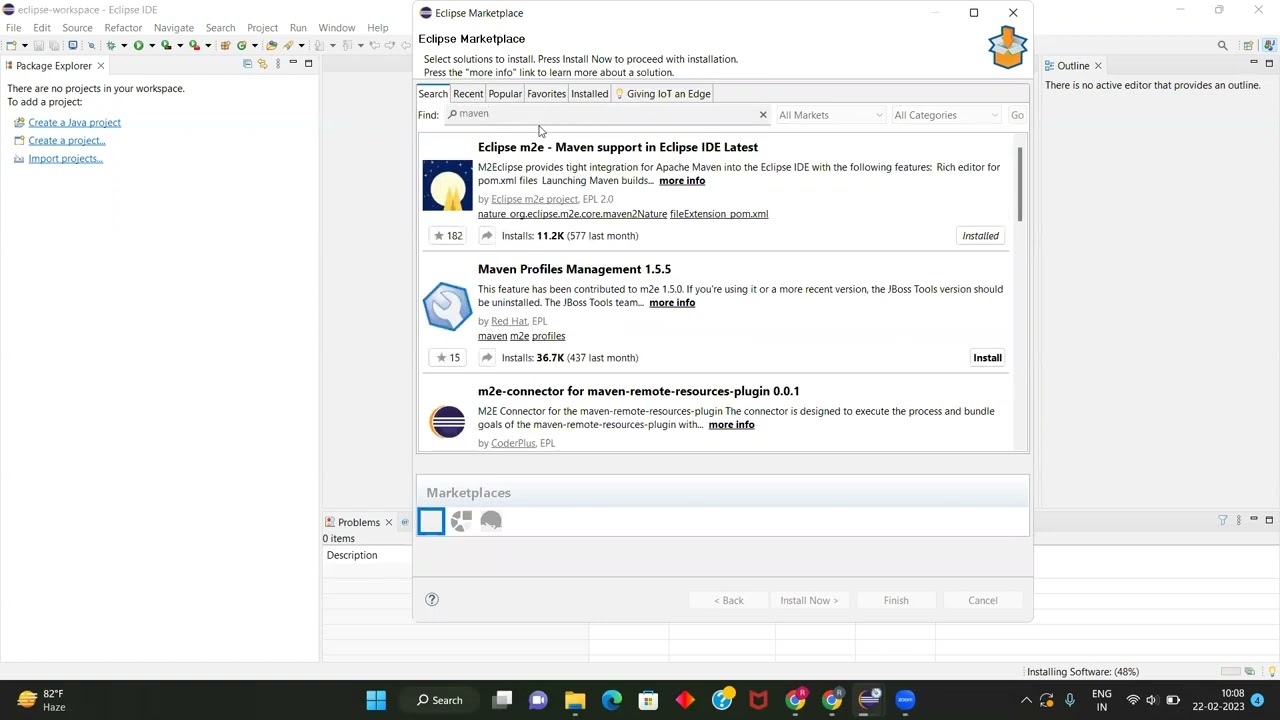Click the Debug bug icon in toolbar

click(111, 45)
